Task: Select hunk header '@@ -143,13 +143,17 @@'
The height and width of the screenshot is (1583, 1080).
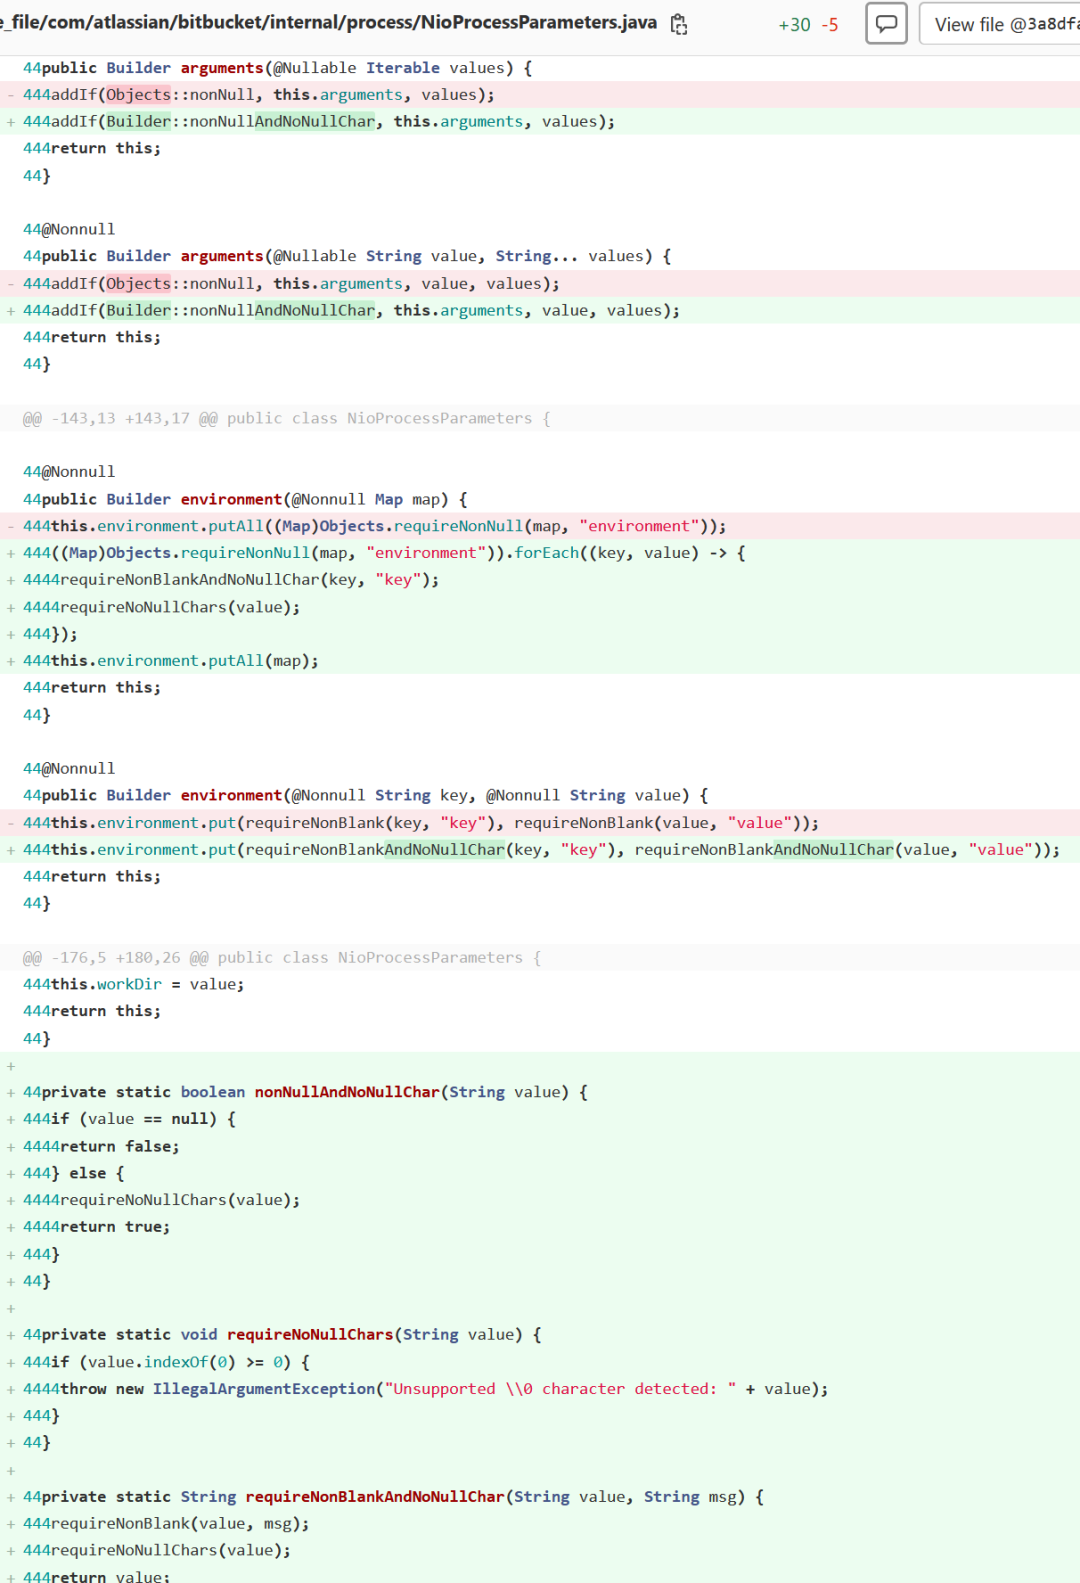Action: pyautogui.click(x=540, y=418)
